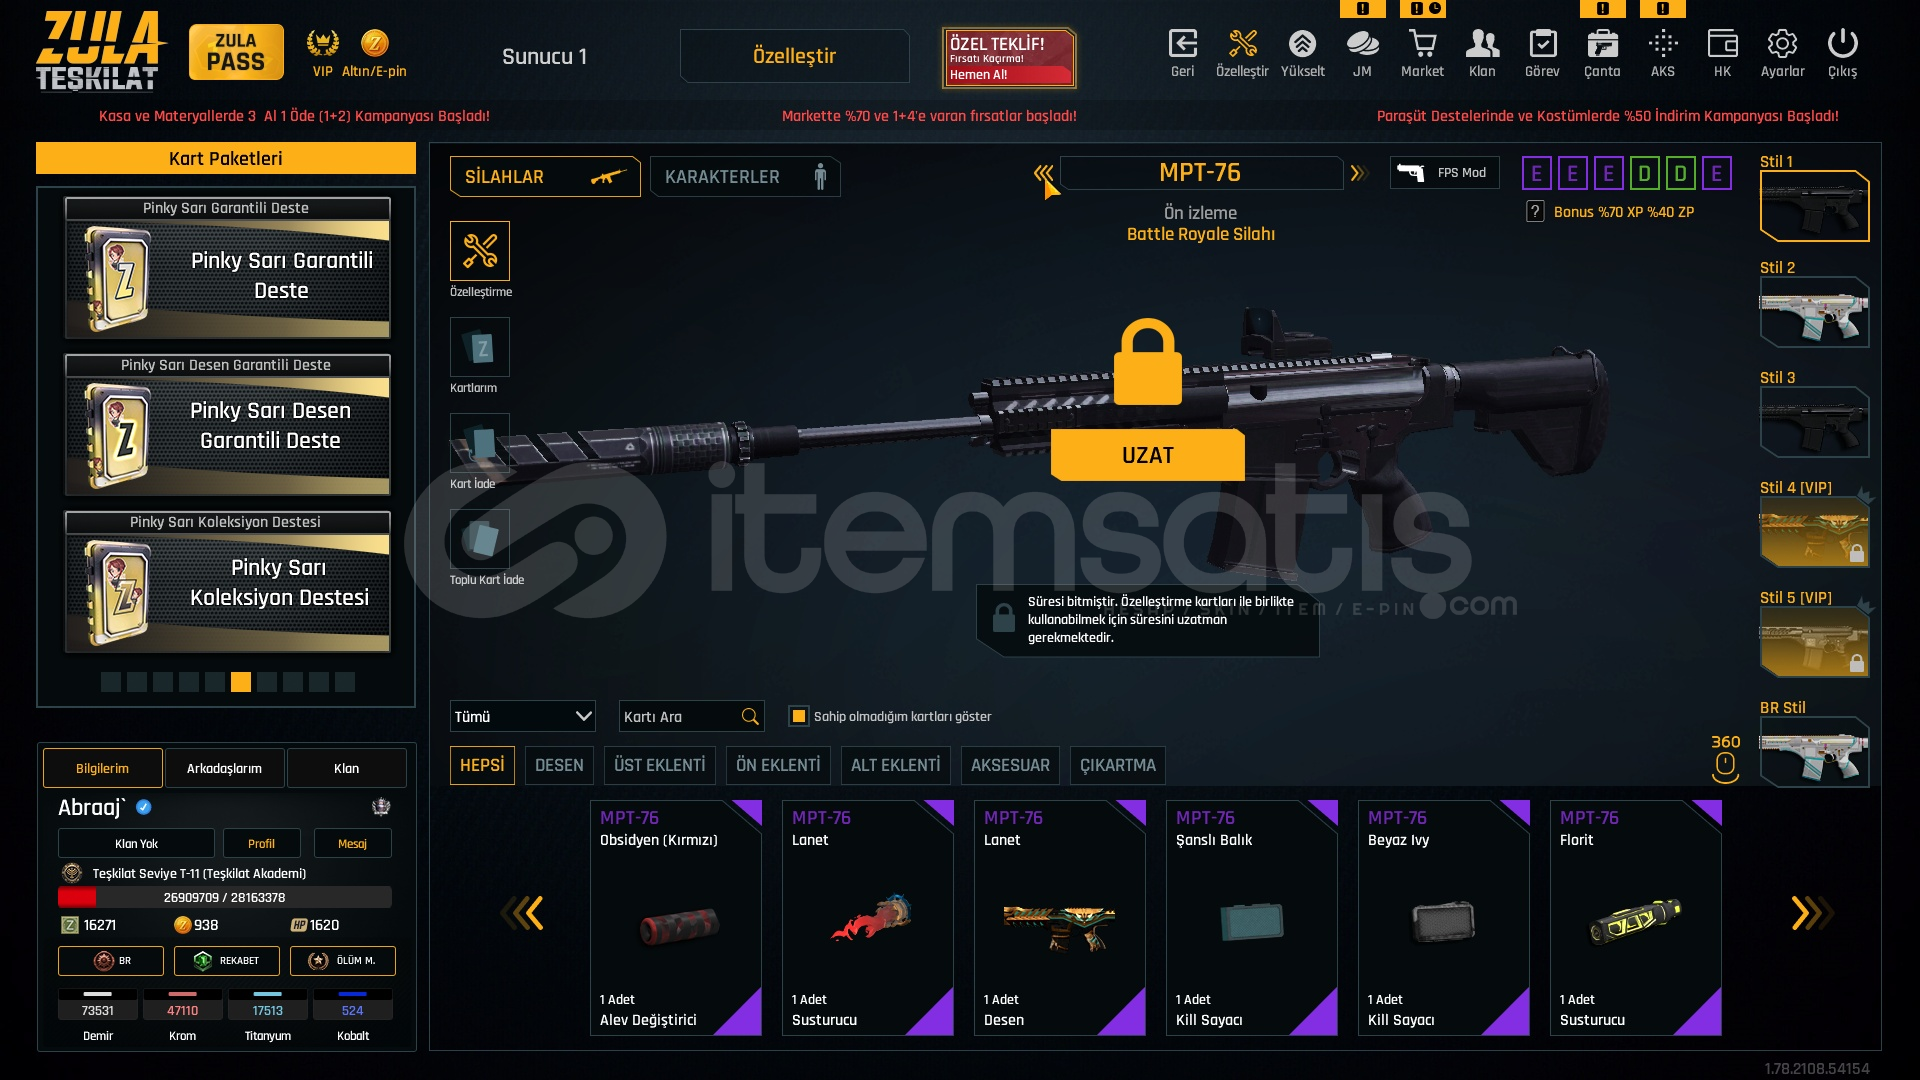Screen dimensions: 1920x1080
Task: Click the UZAT button
Action: click(x=1147, y=455)
